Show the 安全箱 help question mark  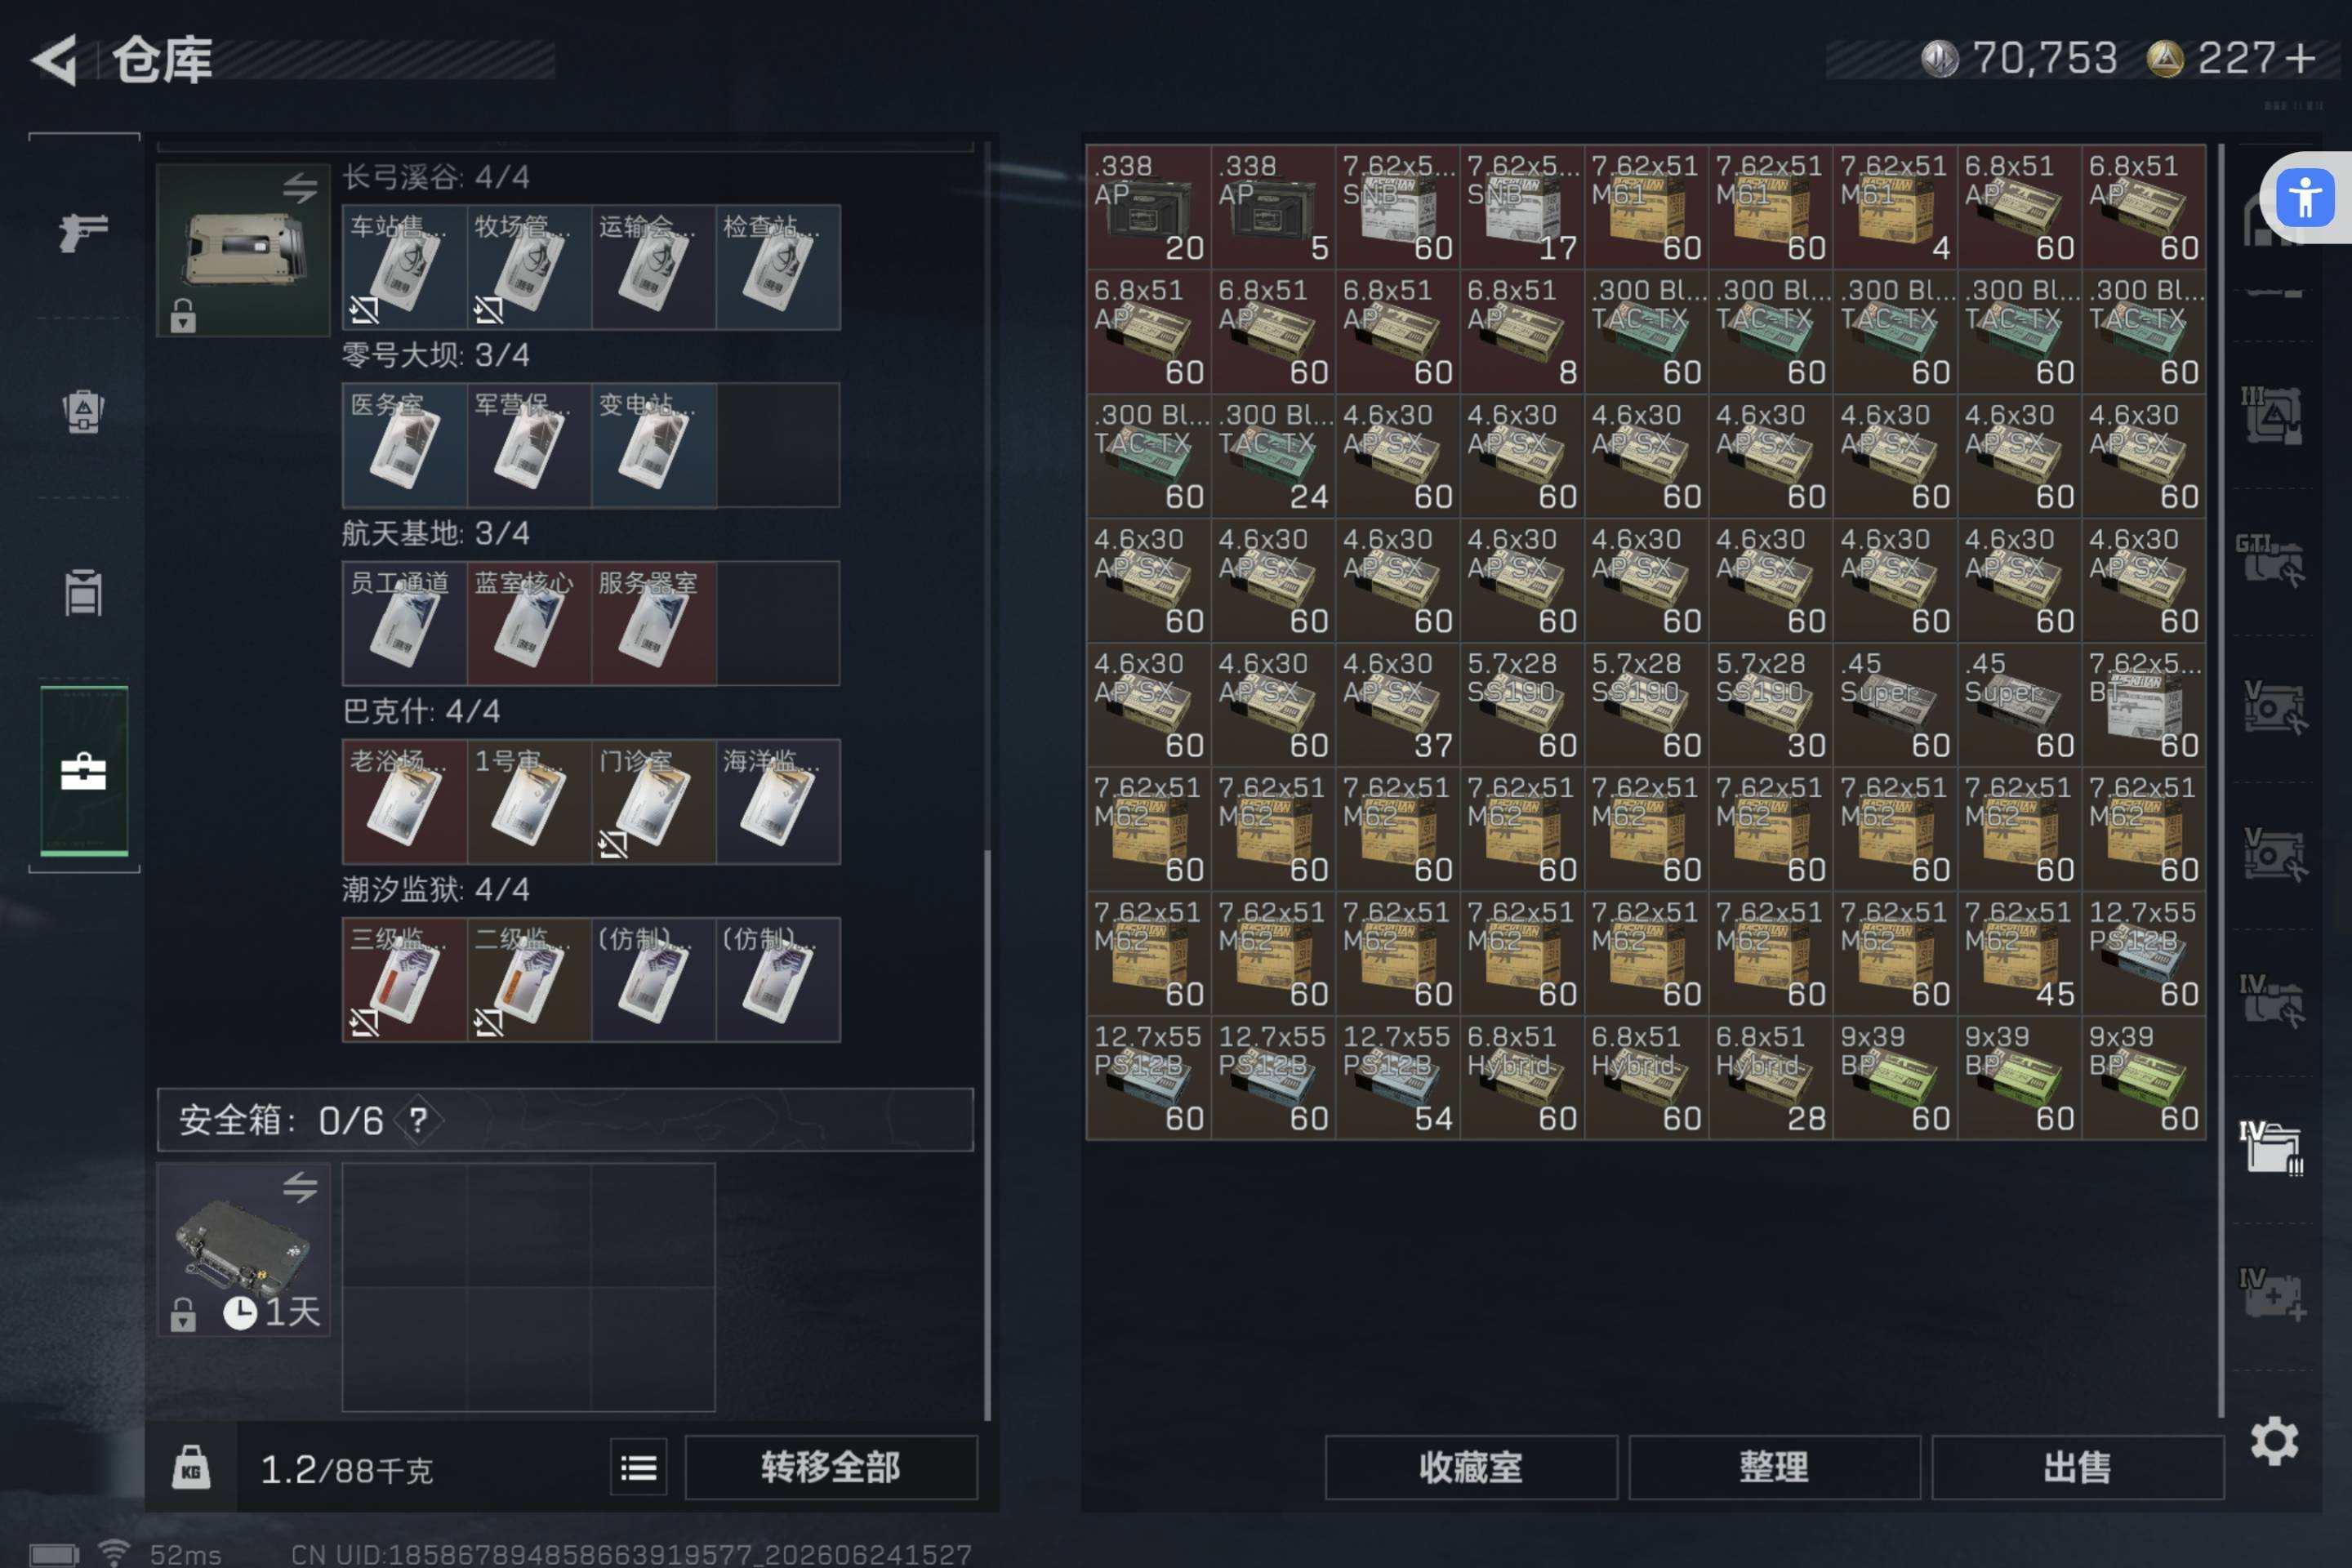[x=418, y=1120]
